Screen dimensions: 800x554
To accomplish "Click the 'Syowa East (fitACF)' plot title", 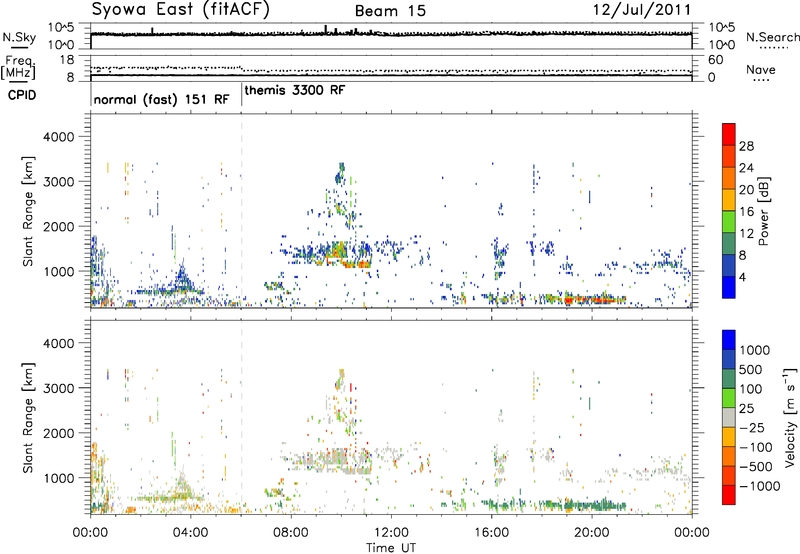I will tap(181, 10).
